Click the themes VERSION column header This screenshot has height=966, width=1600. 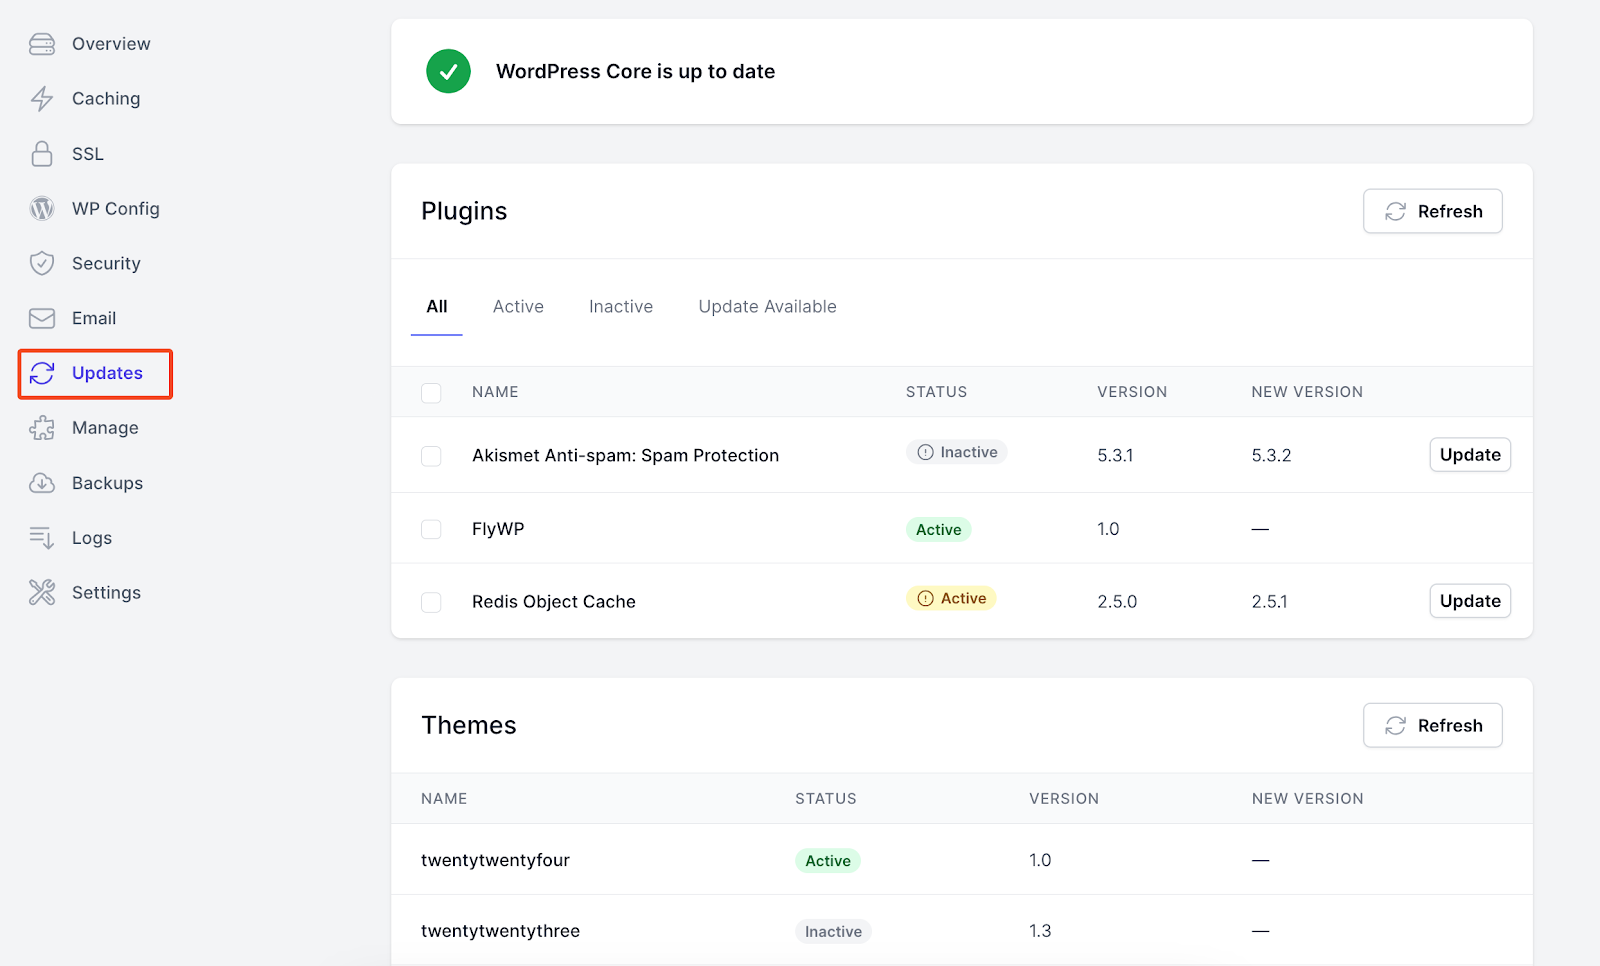pos(1064,799)
